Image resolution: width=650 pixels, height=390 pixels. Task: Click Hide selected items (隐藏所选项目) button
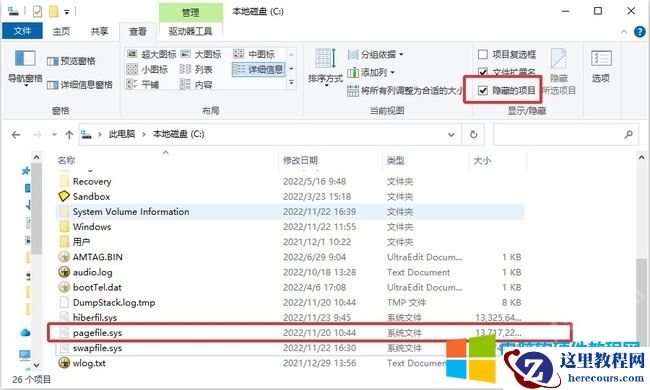pos(559,72)
